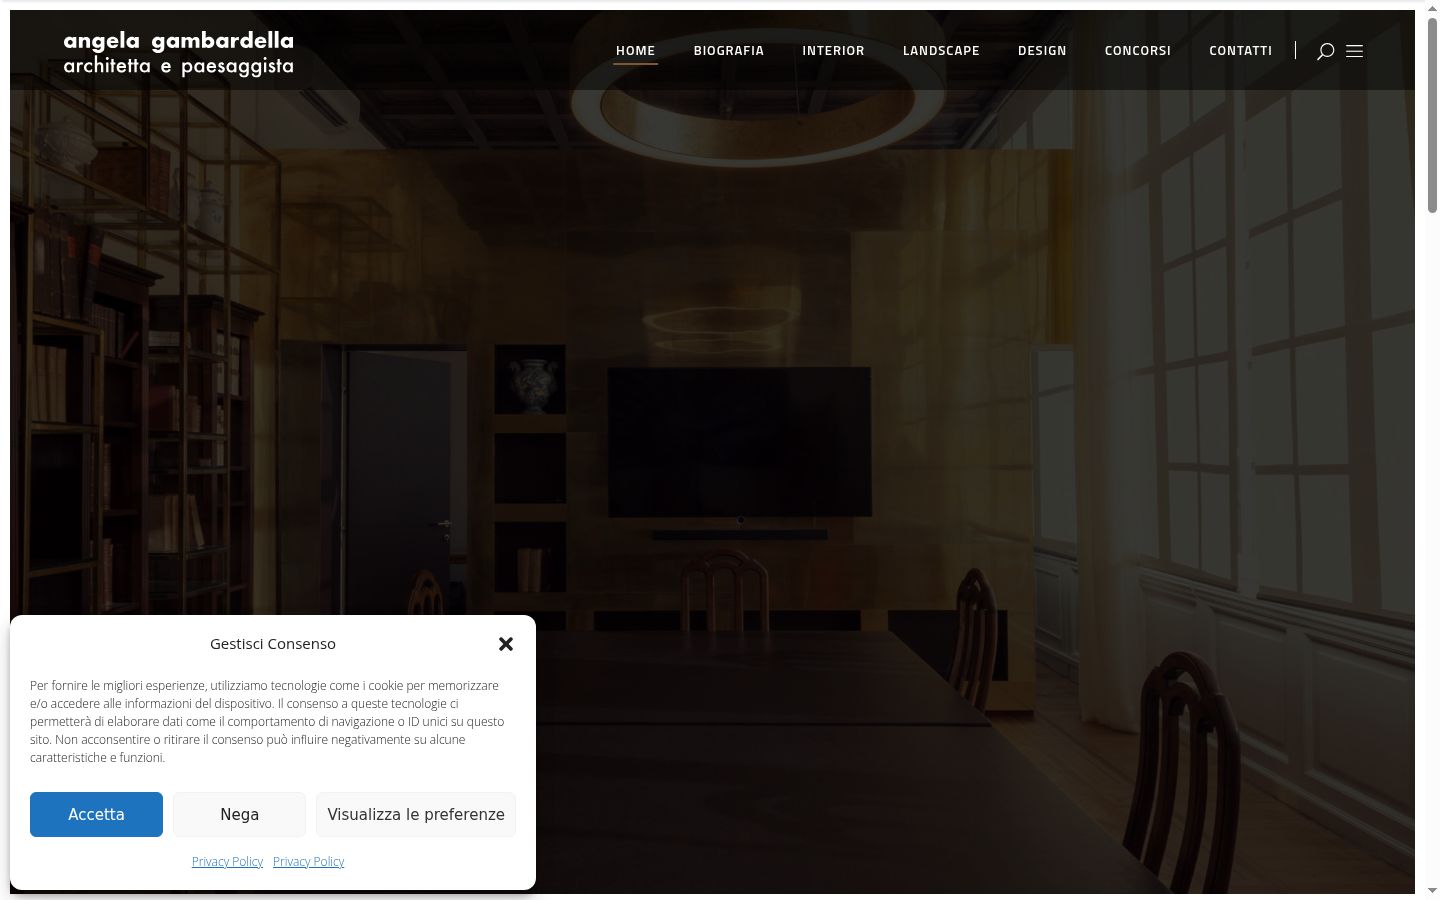Click the angela gambardella site logo
The image size is (1440, 900).
coord(179,53)
